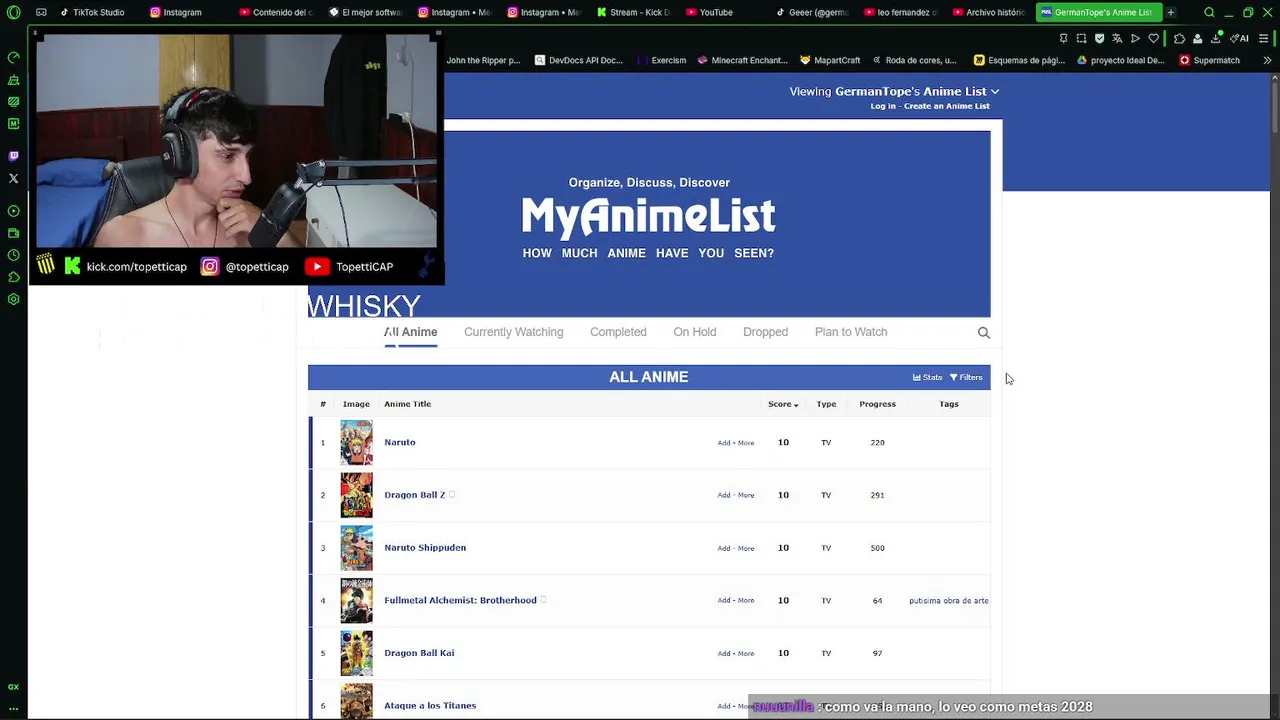The height and width of the screenshot is (720, 1280).
Task: Open the sidebar history clock icon
Action: [x=13, y=255]
